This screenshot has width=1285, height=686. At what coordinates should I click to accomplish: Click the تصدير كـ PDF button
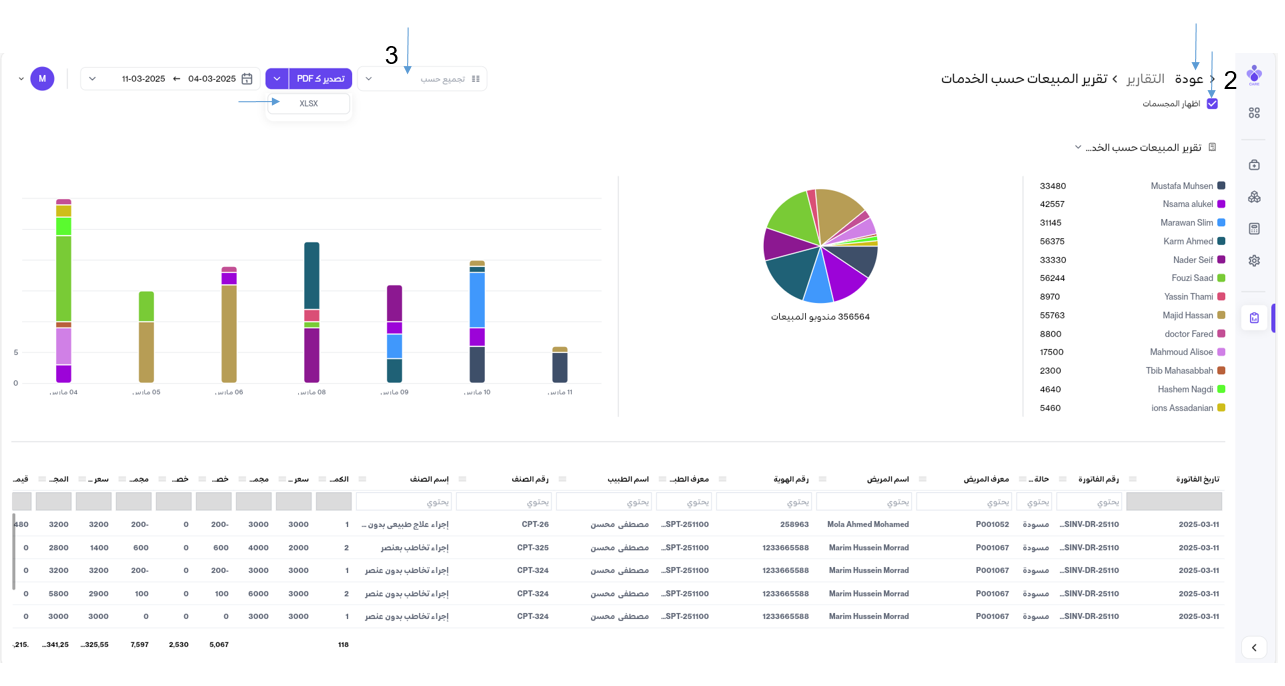point(321,79)
